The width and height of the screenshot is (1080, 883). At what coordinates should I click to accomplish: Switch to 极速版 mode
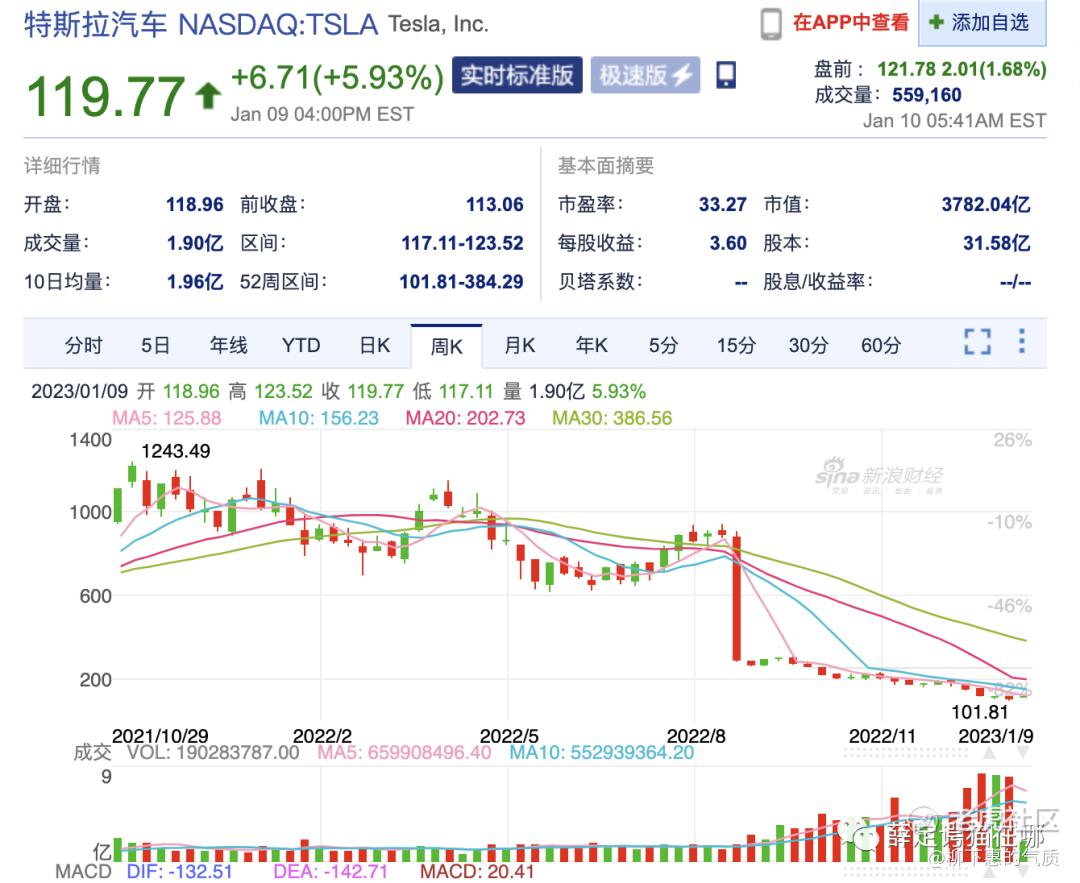point(645,75)
